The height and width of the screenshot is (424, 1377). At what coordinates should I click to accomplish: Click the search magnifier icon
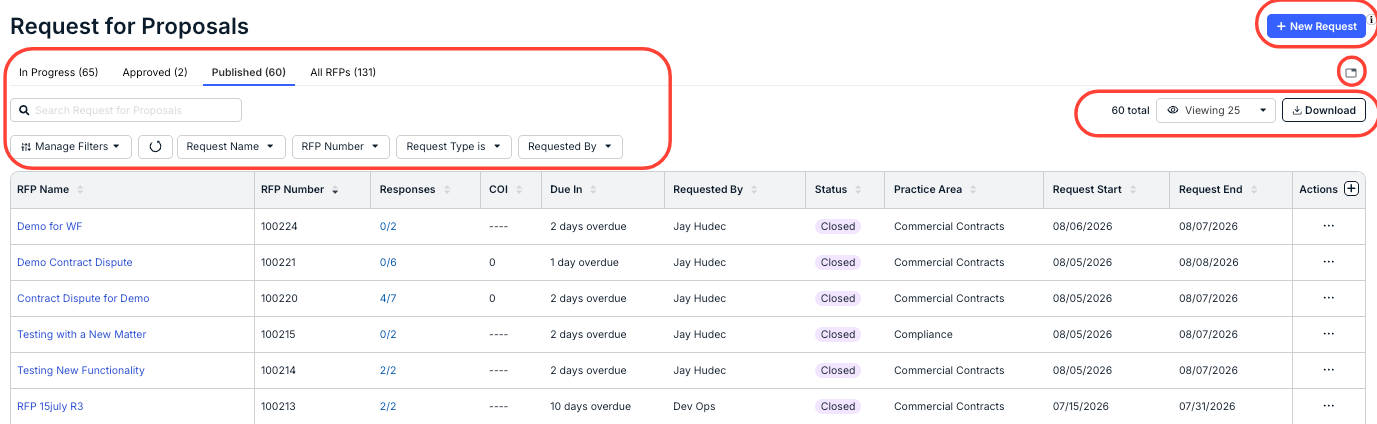click(x=24, y=110)
